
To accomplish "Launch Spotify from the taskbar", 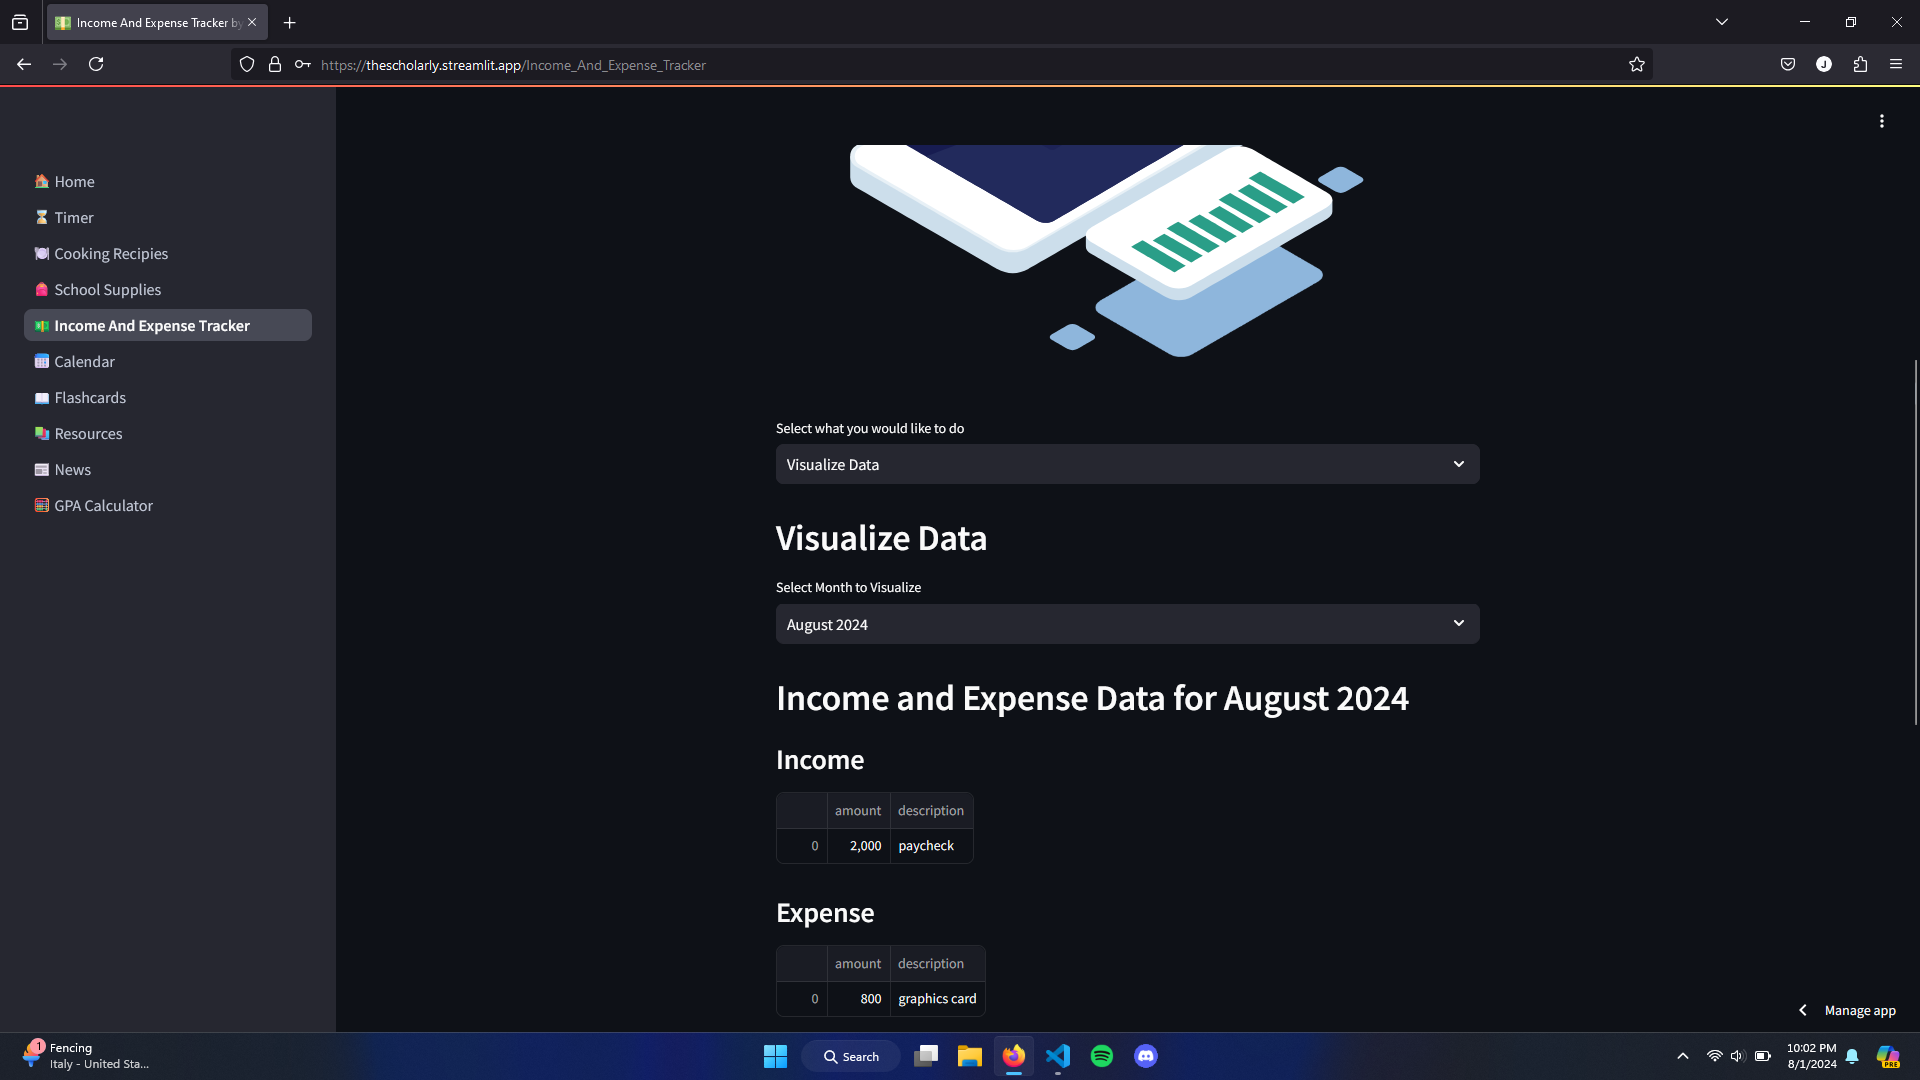I will click(1102, 1056).
